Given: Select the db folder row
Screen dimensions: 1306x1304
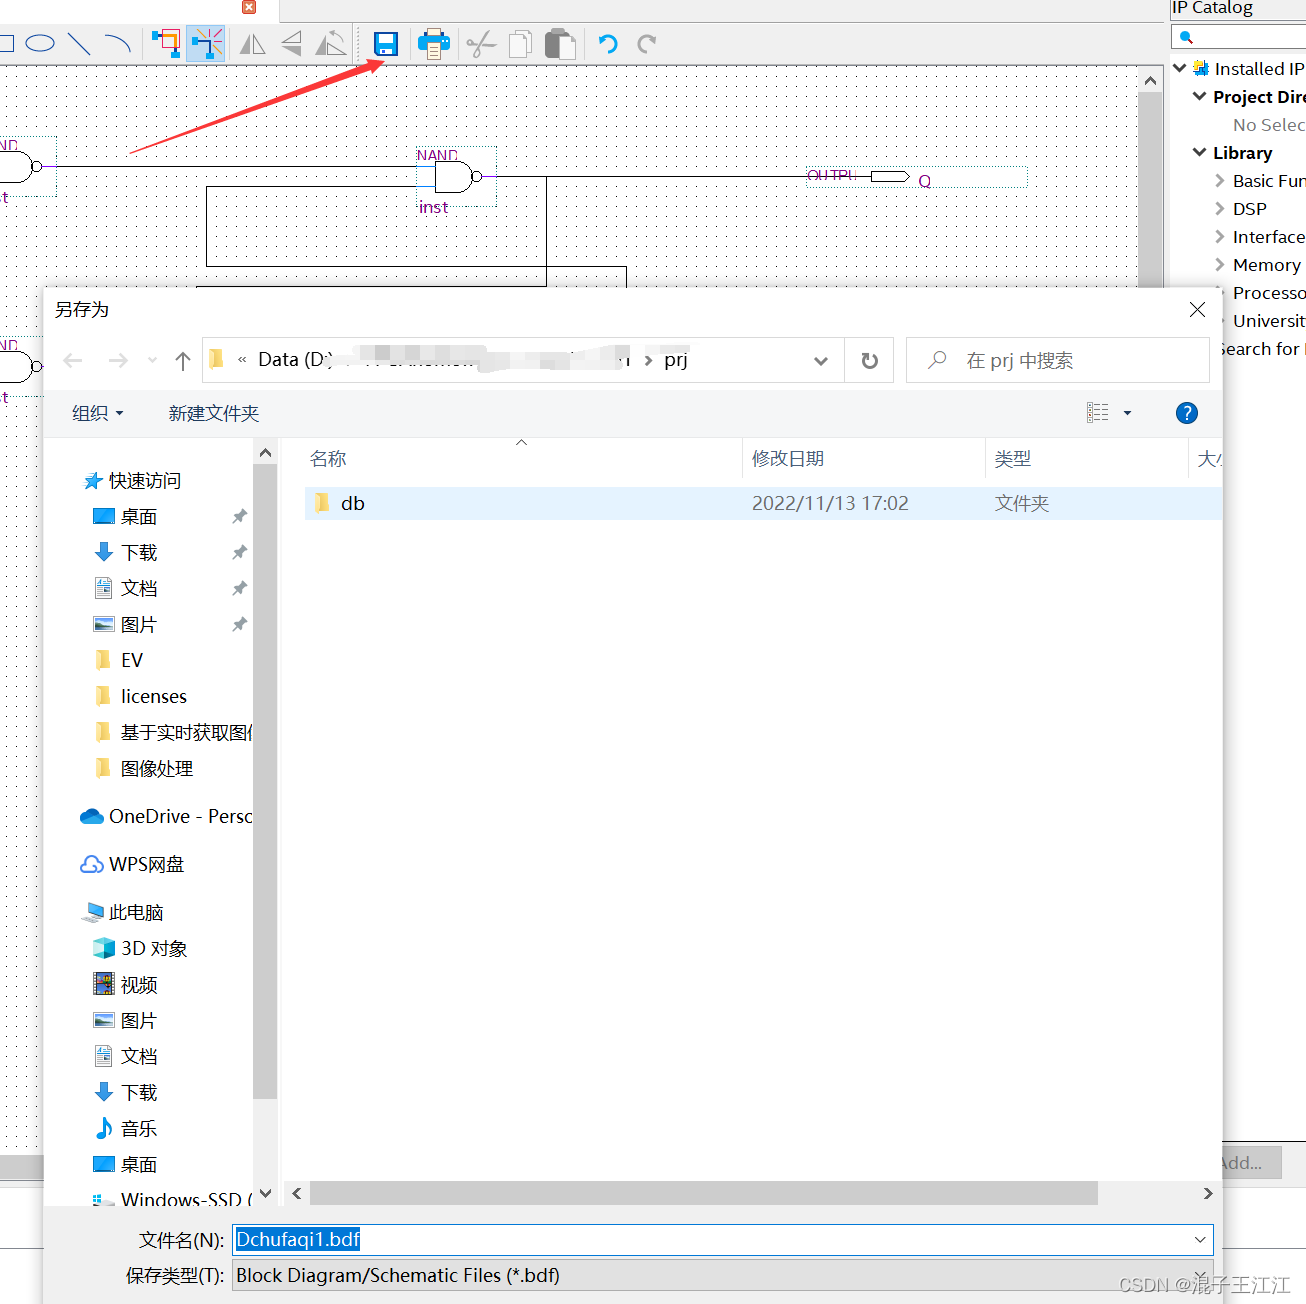Looking at the screenshot, I should [x=763, y=503].
